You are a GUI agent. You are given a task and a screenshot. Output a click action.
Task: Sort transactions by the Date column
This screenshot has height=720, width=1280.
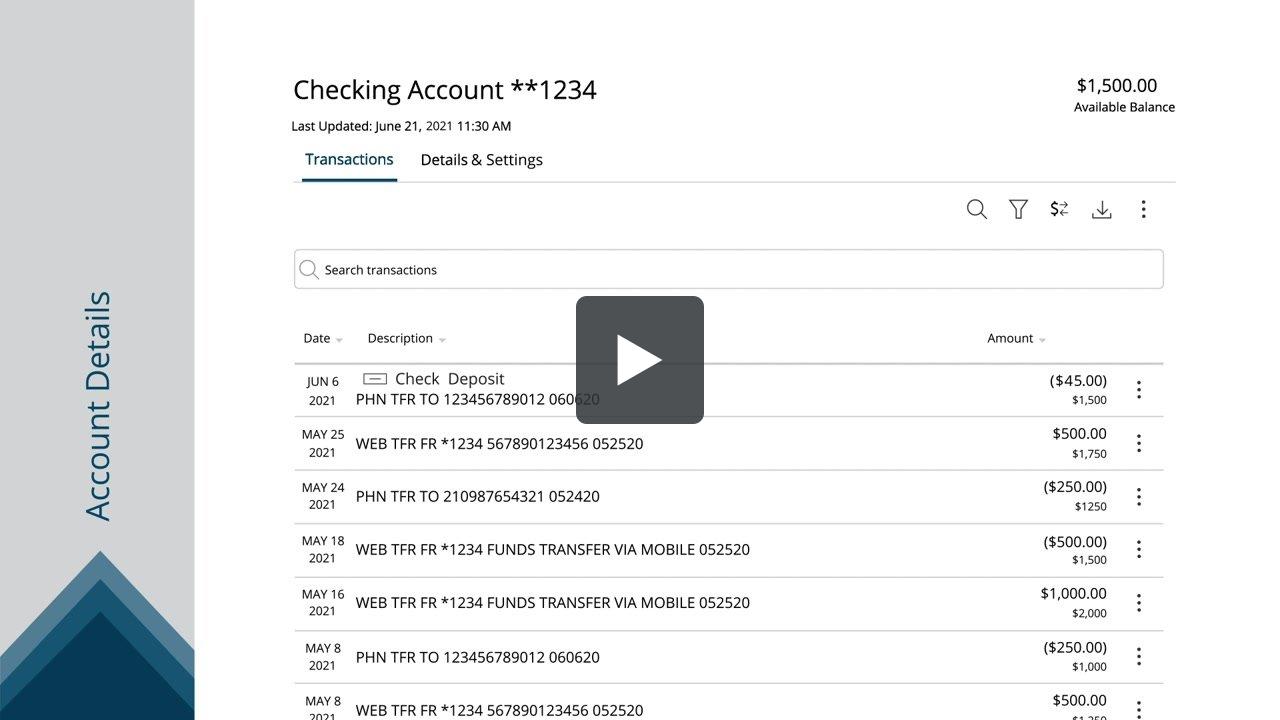click(322, 338)
